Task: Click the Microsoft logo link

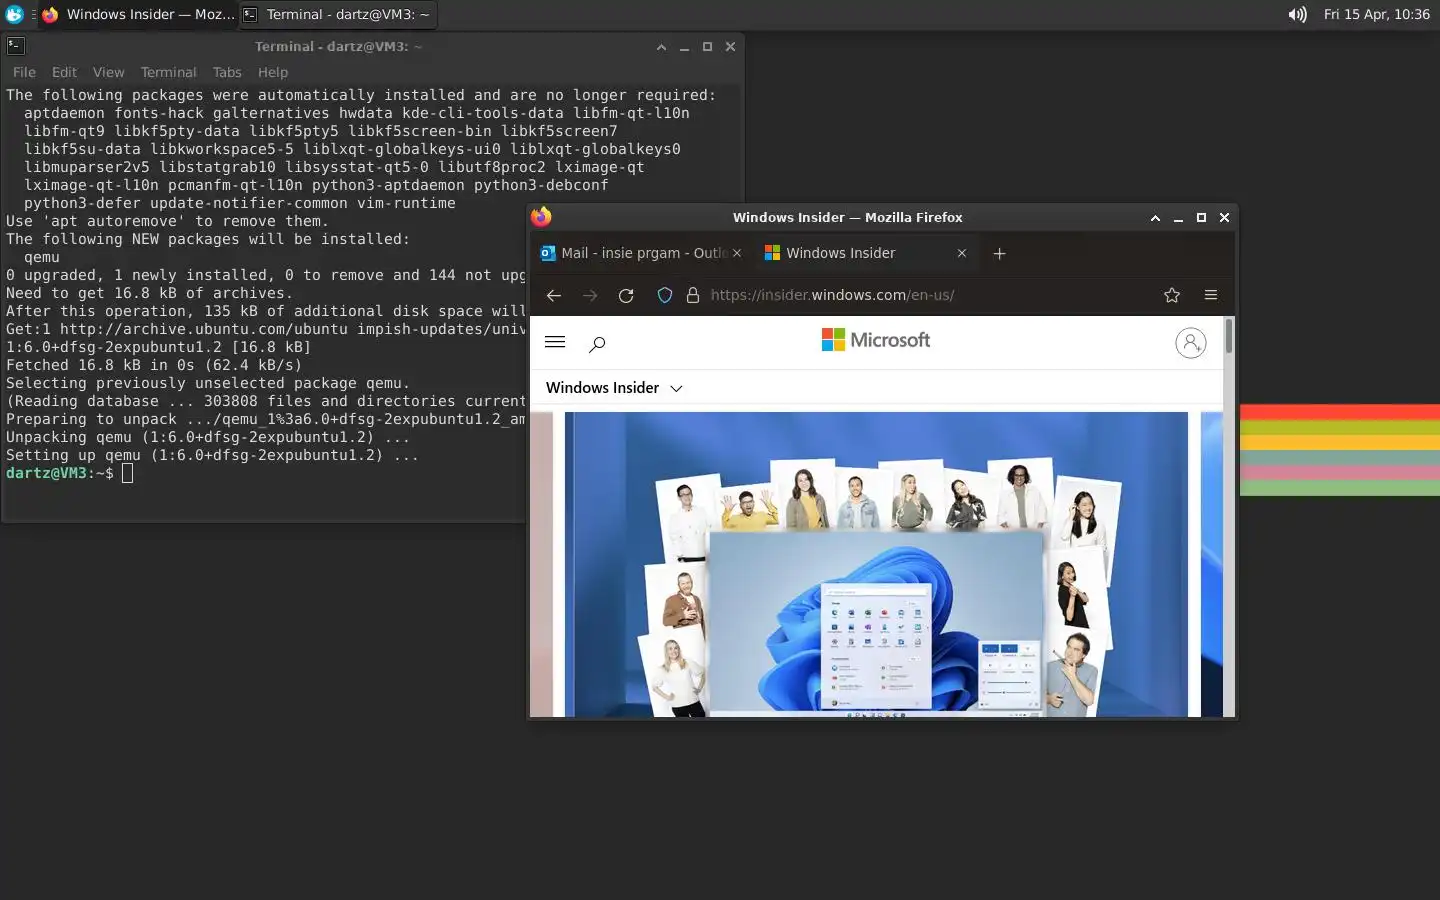Action: (x=876, y=340)
